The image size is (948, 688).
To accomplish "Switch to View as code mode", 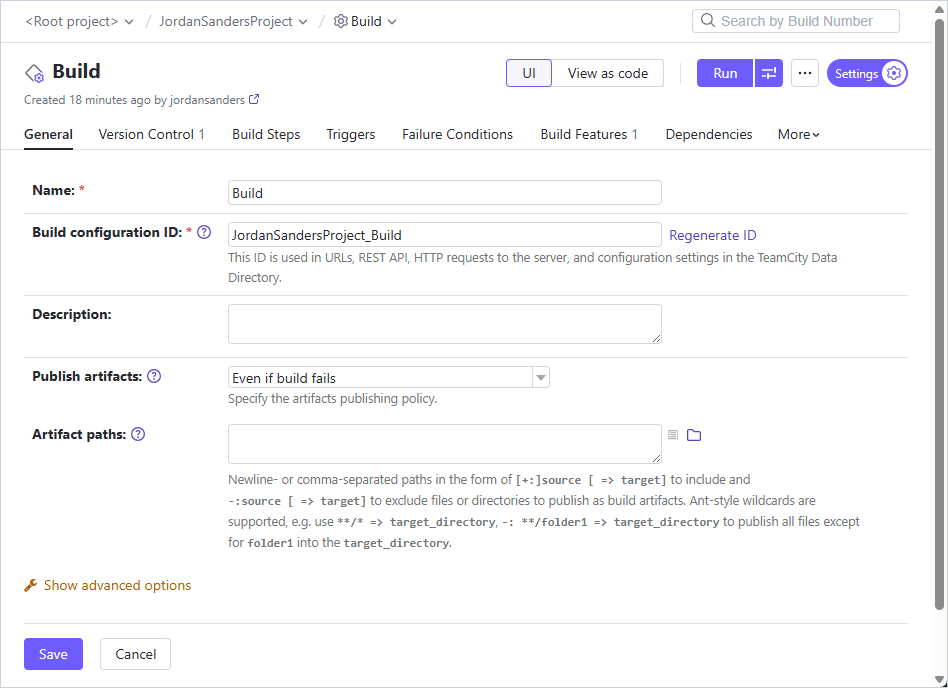I will pyautogui.click(x=608, y=73).
